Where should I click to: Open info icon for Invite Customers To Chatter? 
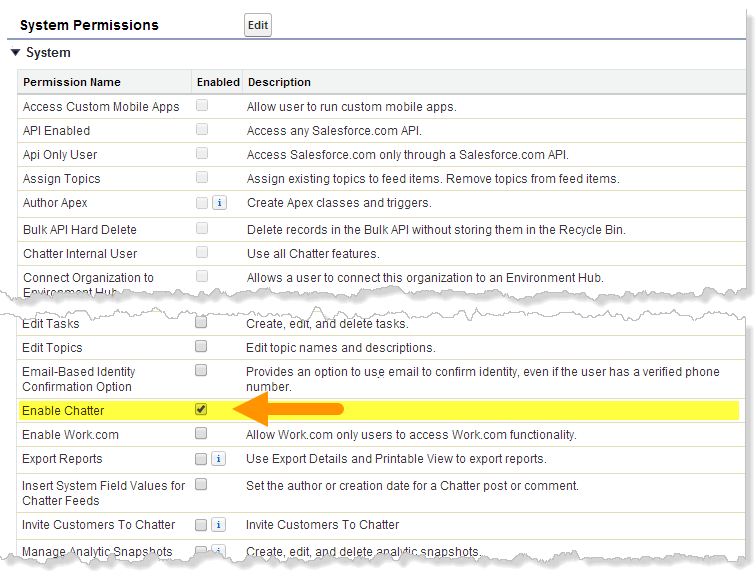(x=219, y=525)
